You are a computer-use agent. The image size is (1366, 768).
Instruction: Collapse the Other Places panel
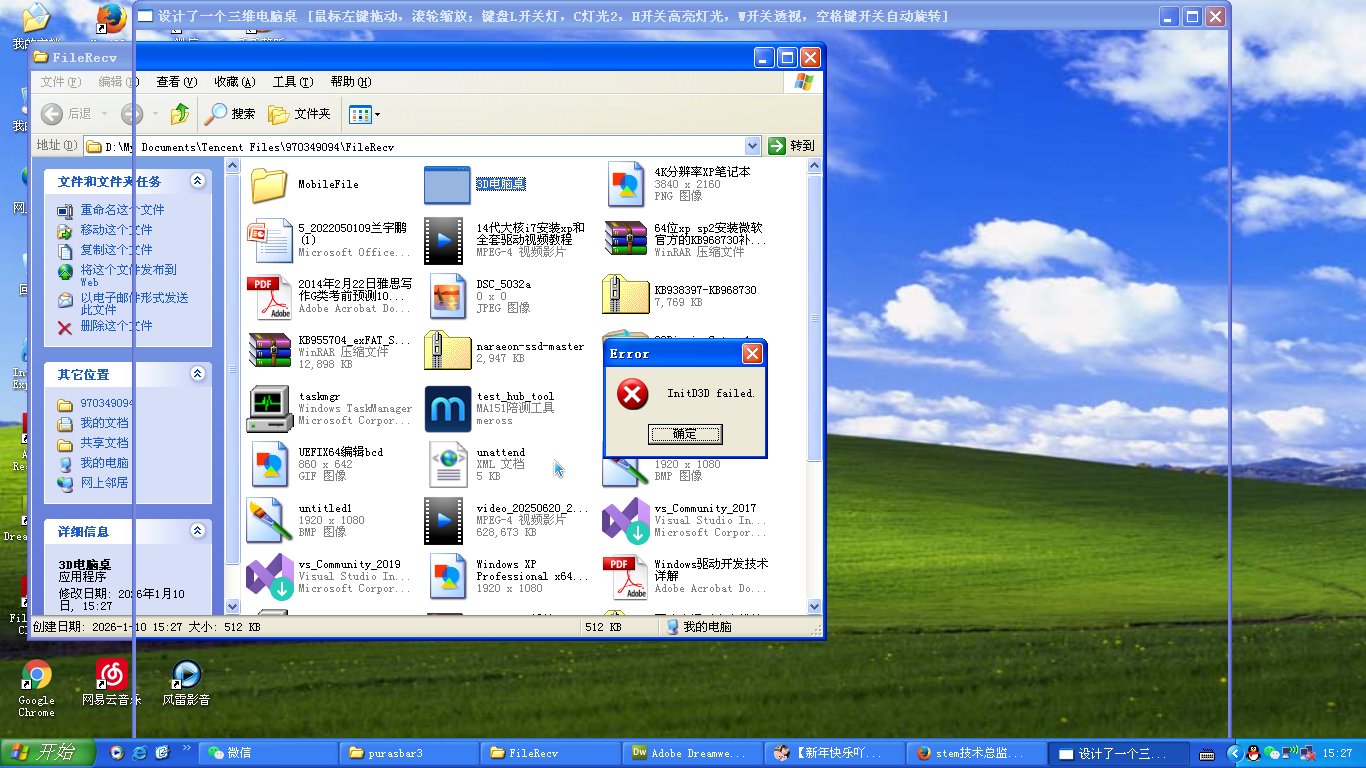197,374
